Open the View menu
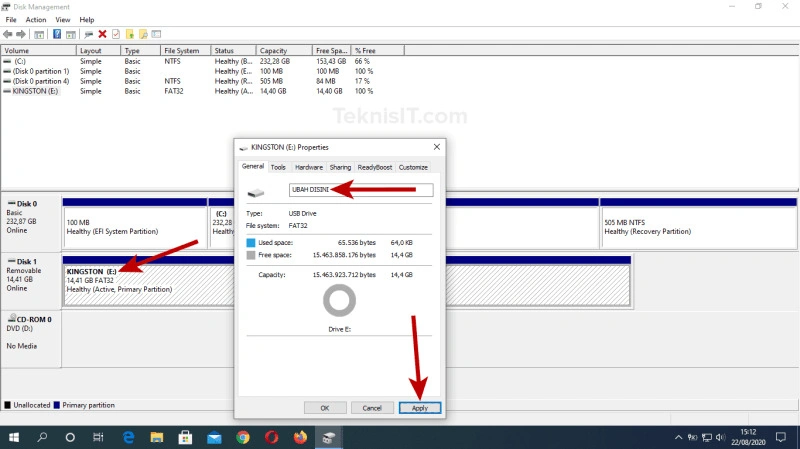Image resolution: width=800 pixels, height=449 pixels. pyautogui.click(x=63, y=20)
